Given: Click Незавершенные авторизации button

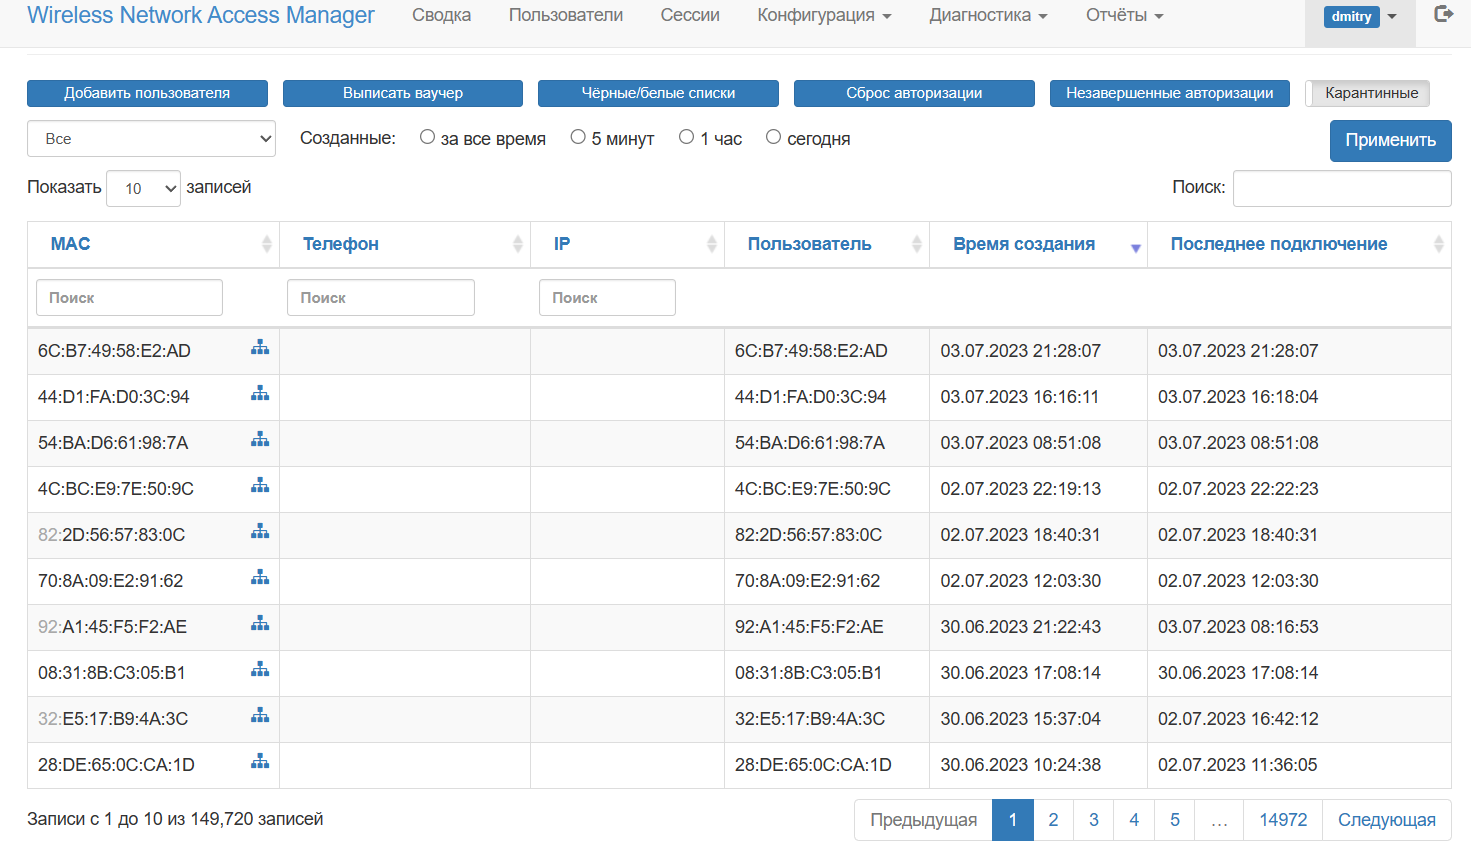Looking at the screenshot, I should point(1170,93).
